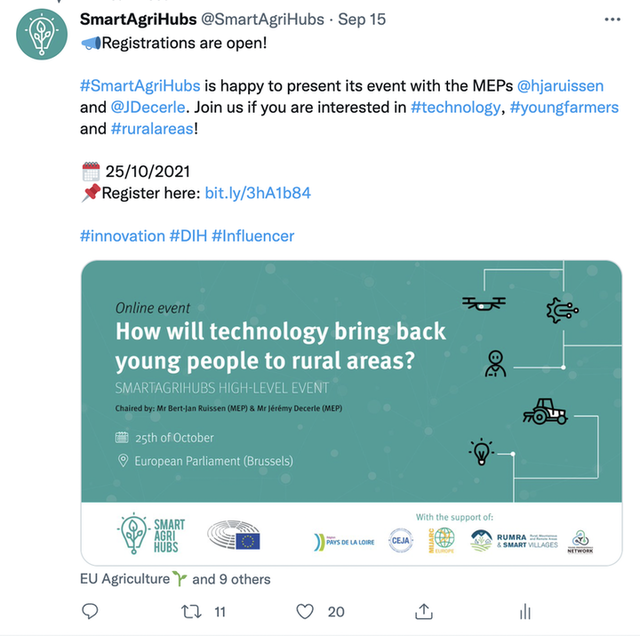Click the reply speech bubble icon

(x=90, y=611)
